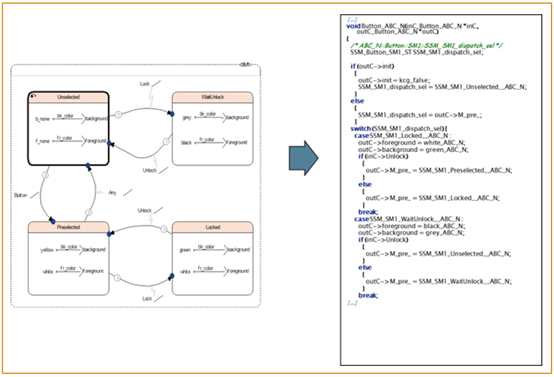554x377 pixels.
Task: Click the bk_color arrow in Locked state
Action: click(208, 249)
